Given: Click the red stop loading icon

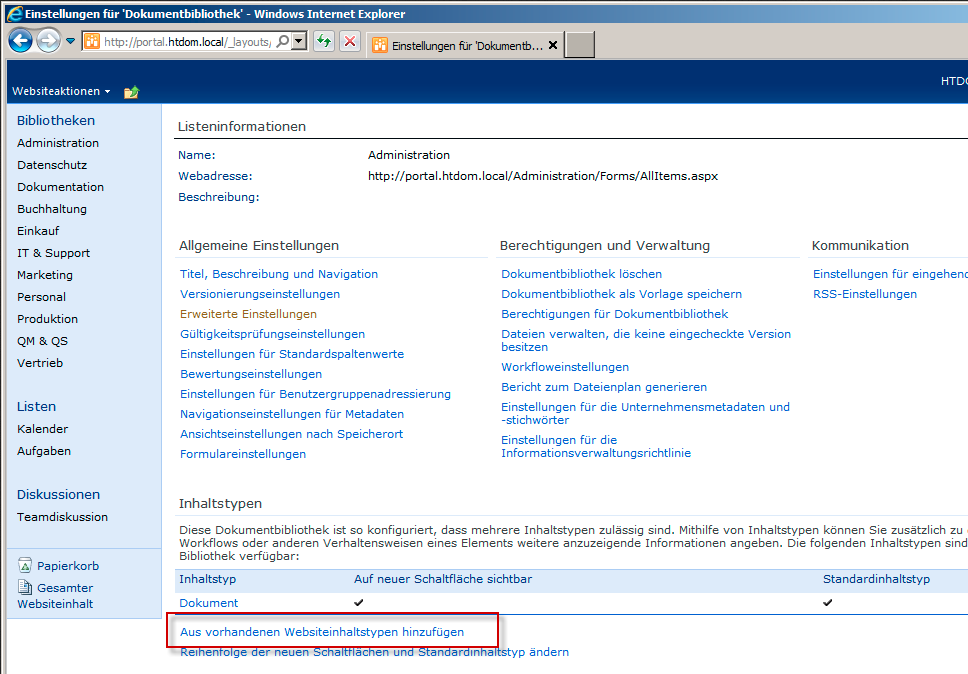Looking at the screenshot, I should 350,41.
